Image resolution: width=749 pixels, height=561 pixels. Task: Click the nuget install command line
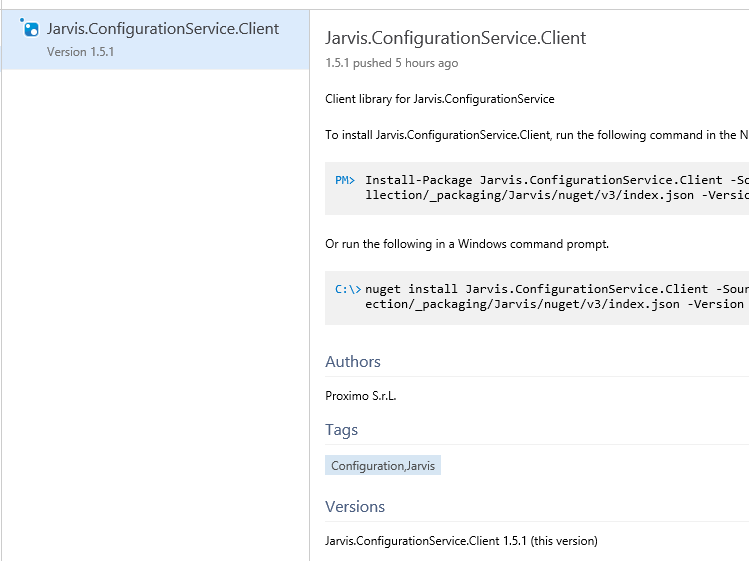coord(556,289)
